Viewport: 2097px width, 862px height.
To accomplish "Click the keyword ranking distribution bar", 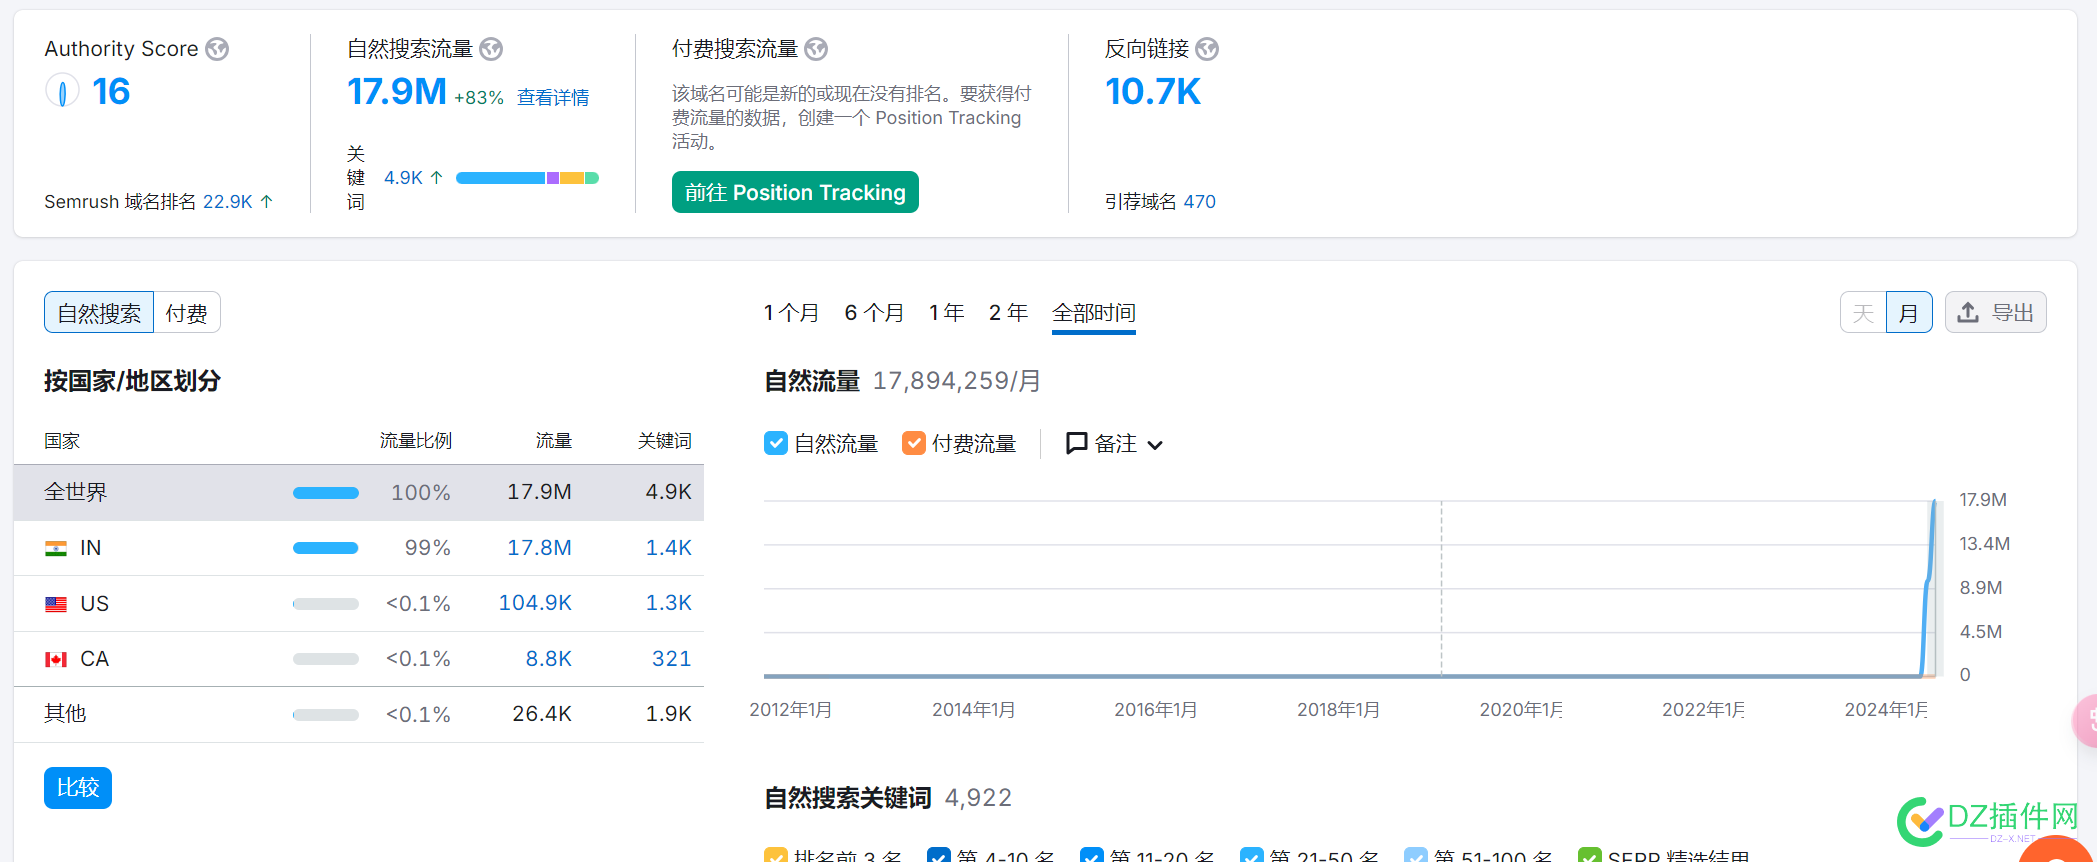I will (527, 178).
